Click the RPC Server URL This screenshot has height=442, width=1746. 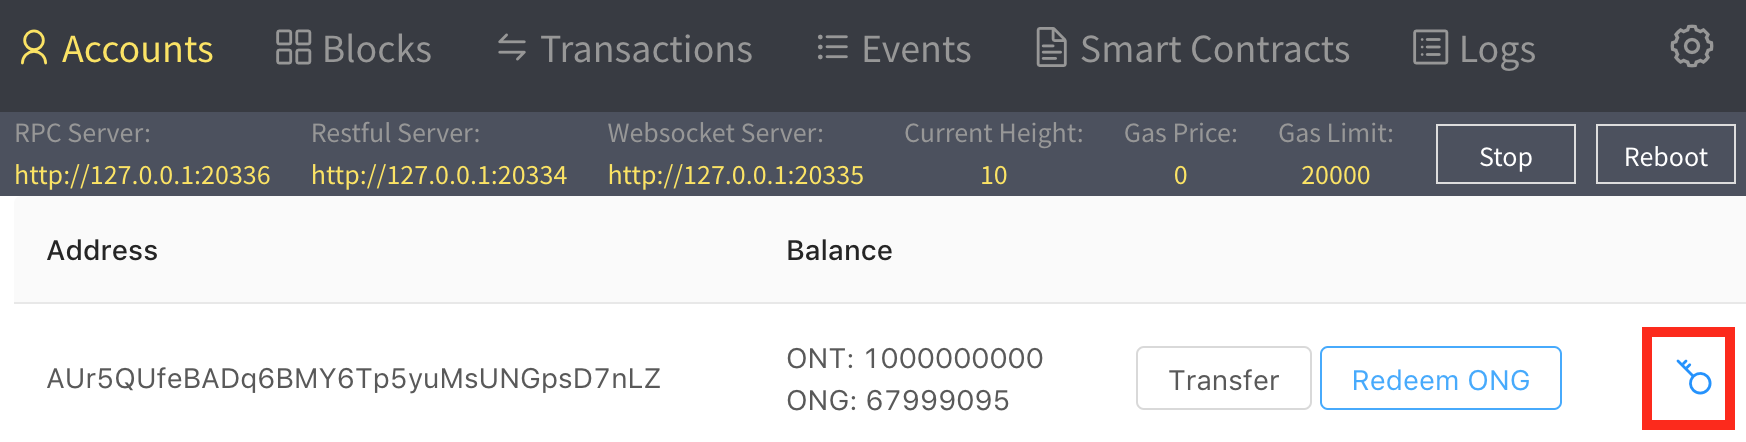click(142, 175)
